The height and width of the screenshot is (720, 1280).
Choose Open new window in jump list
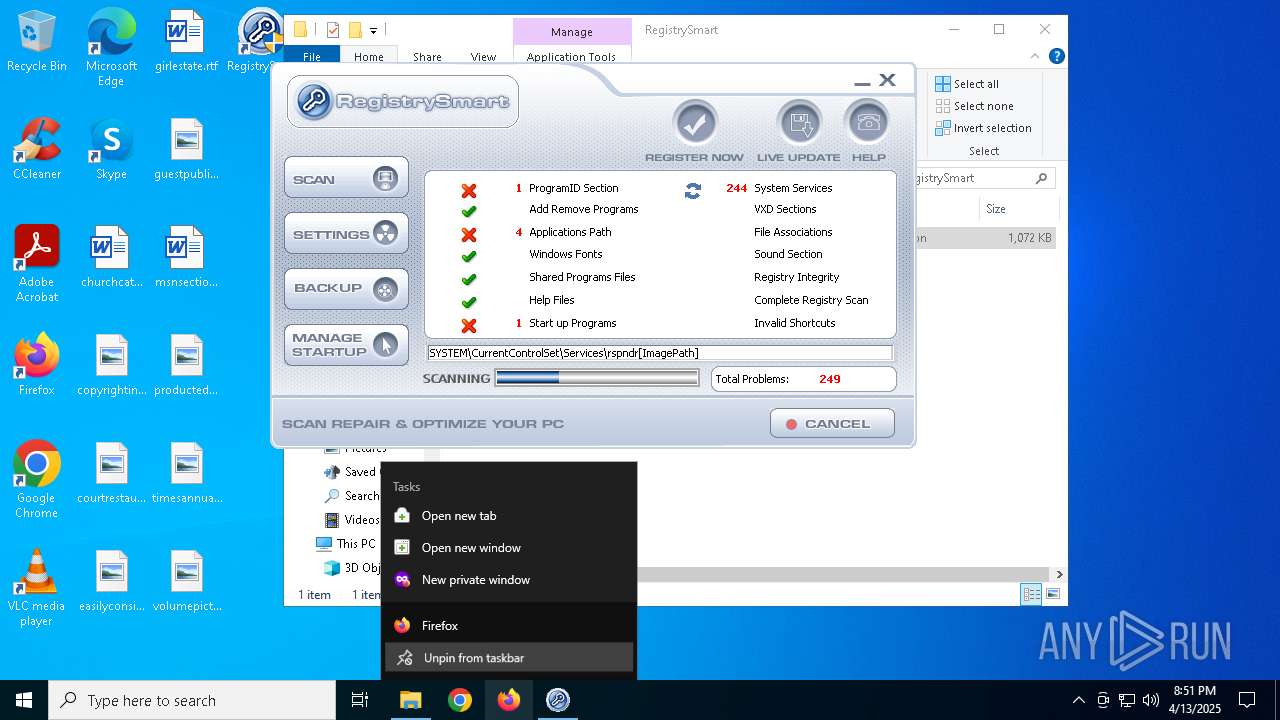tap(509, 548)
